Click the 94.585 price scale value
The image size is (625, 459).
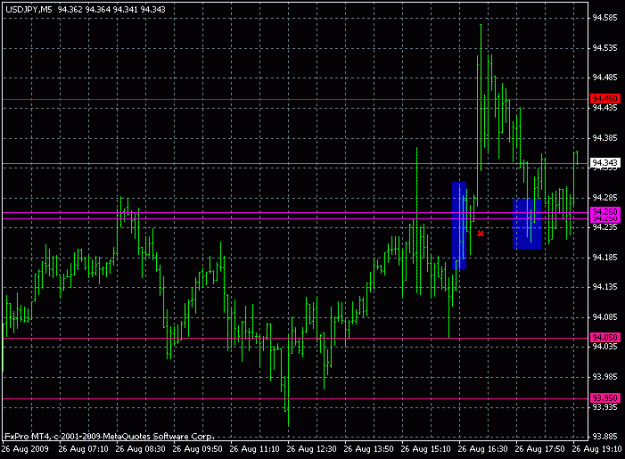pyautogui.click(x=605, y=18)
